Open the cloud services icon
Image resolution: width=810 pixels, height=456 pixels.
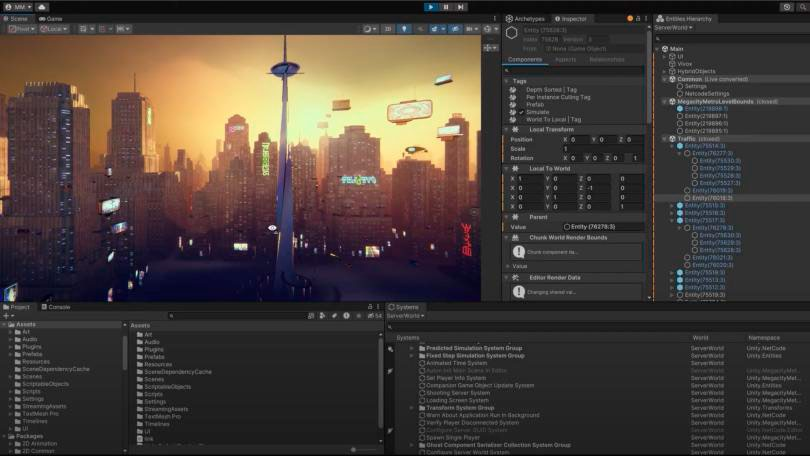coord(41,7)
